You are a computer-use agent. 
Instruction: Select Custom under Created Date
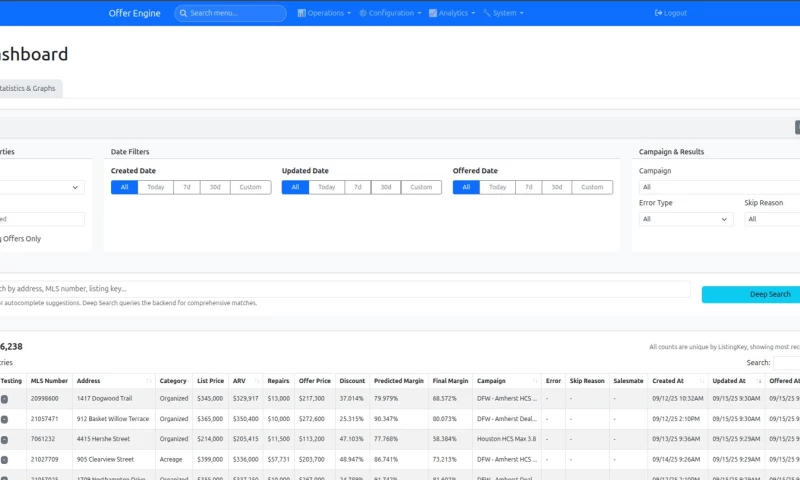coord(251,187)
